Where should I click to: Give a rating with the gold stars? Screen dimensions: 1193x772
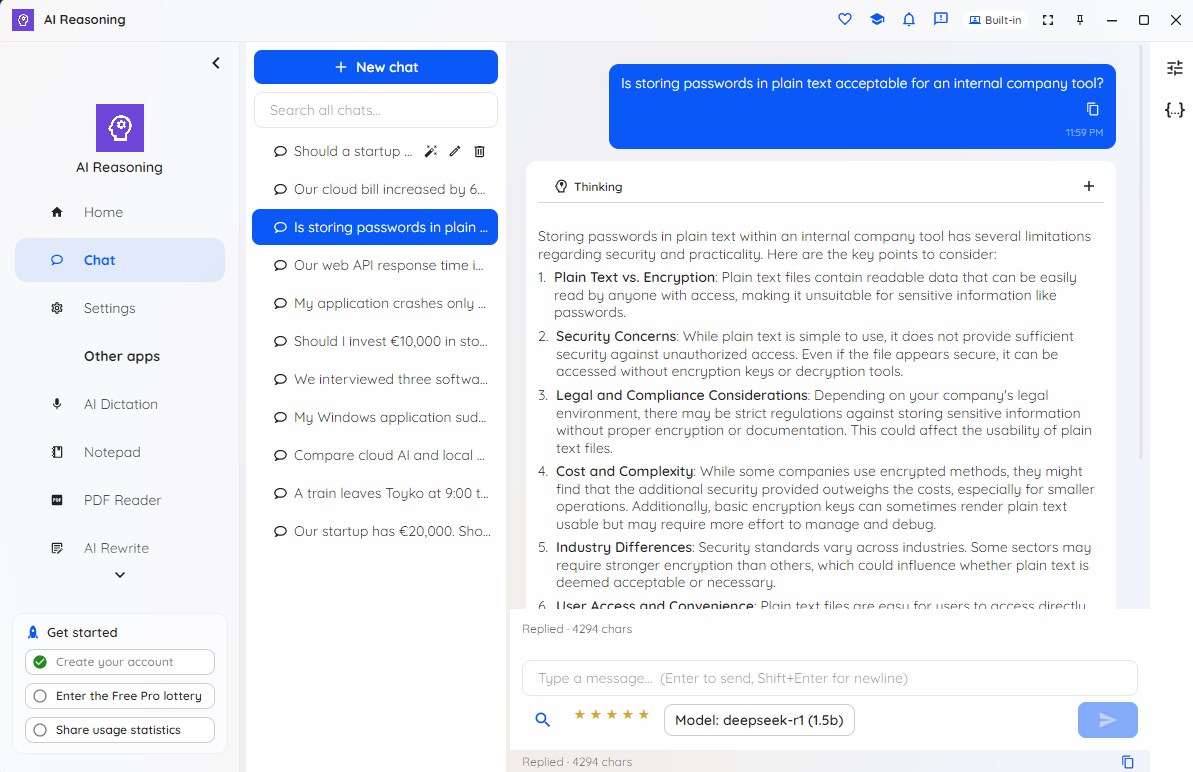tap(612, 714)
